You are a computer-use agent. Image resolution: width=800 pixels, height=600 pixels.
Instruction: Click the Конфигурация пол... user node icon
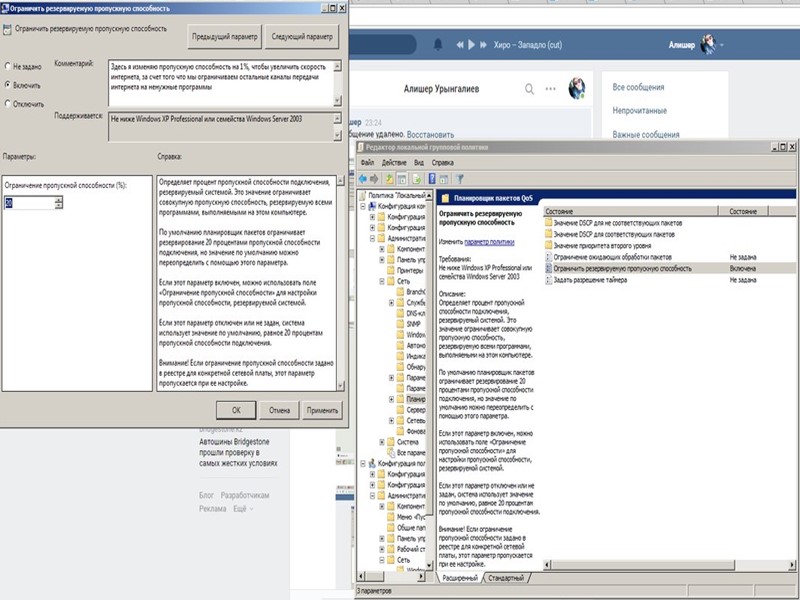(x=372, y=463)
